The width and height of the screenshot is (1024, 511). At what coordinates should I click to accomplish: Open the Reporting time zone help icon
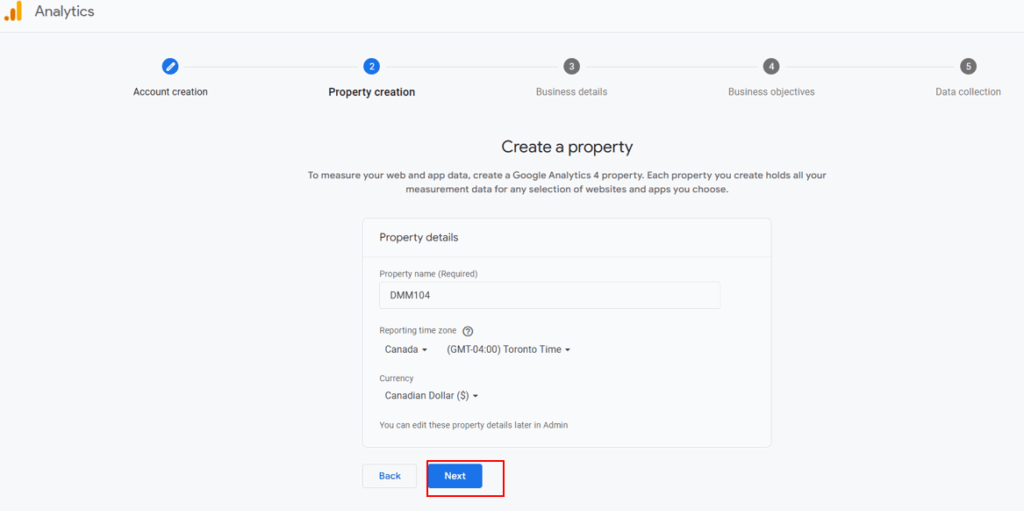(x=468, y=331)
